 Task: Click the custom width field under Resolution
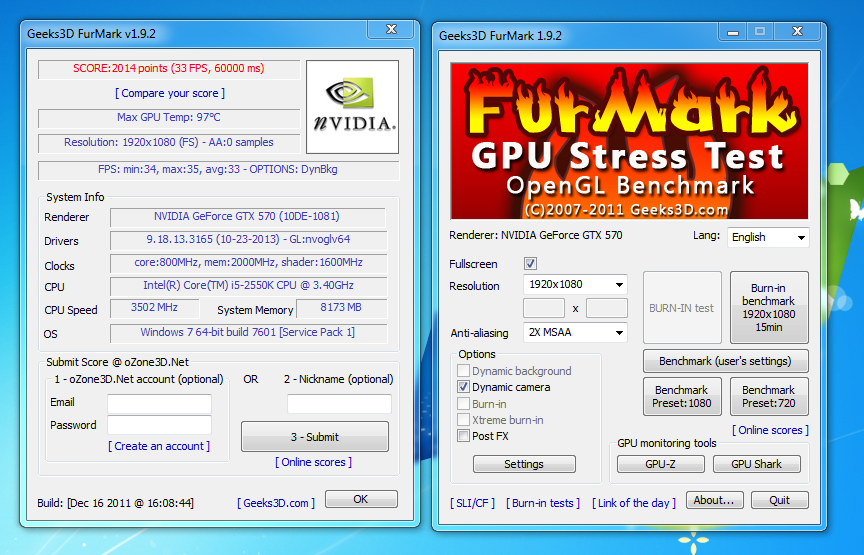pos(544,308)
